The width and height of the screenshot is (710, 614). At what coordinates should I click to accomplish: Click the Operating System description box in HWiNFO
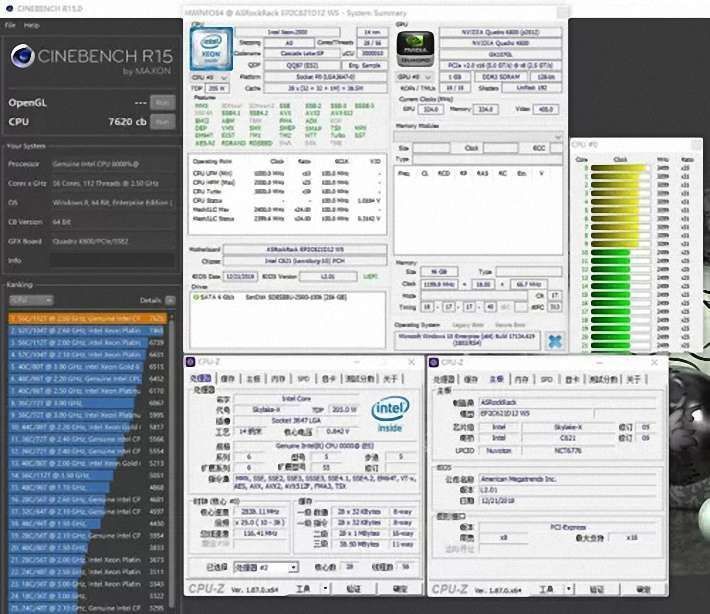click(466, 340)
